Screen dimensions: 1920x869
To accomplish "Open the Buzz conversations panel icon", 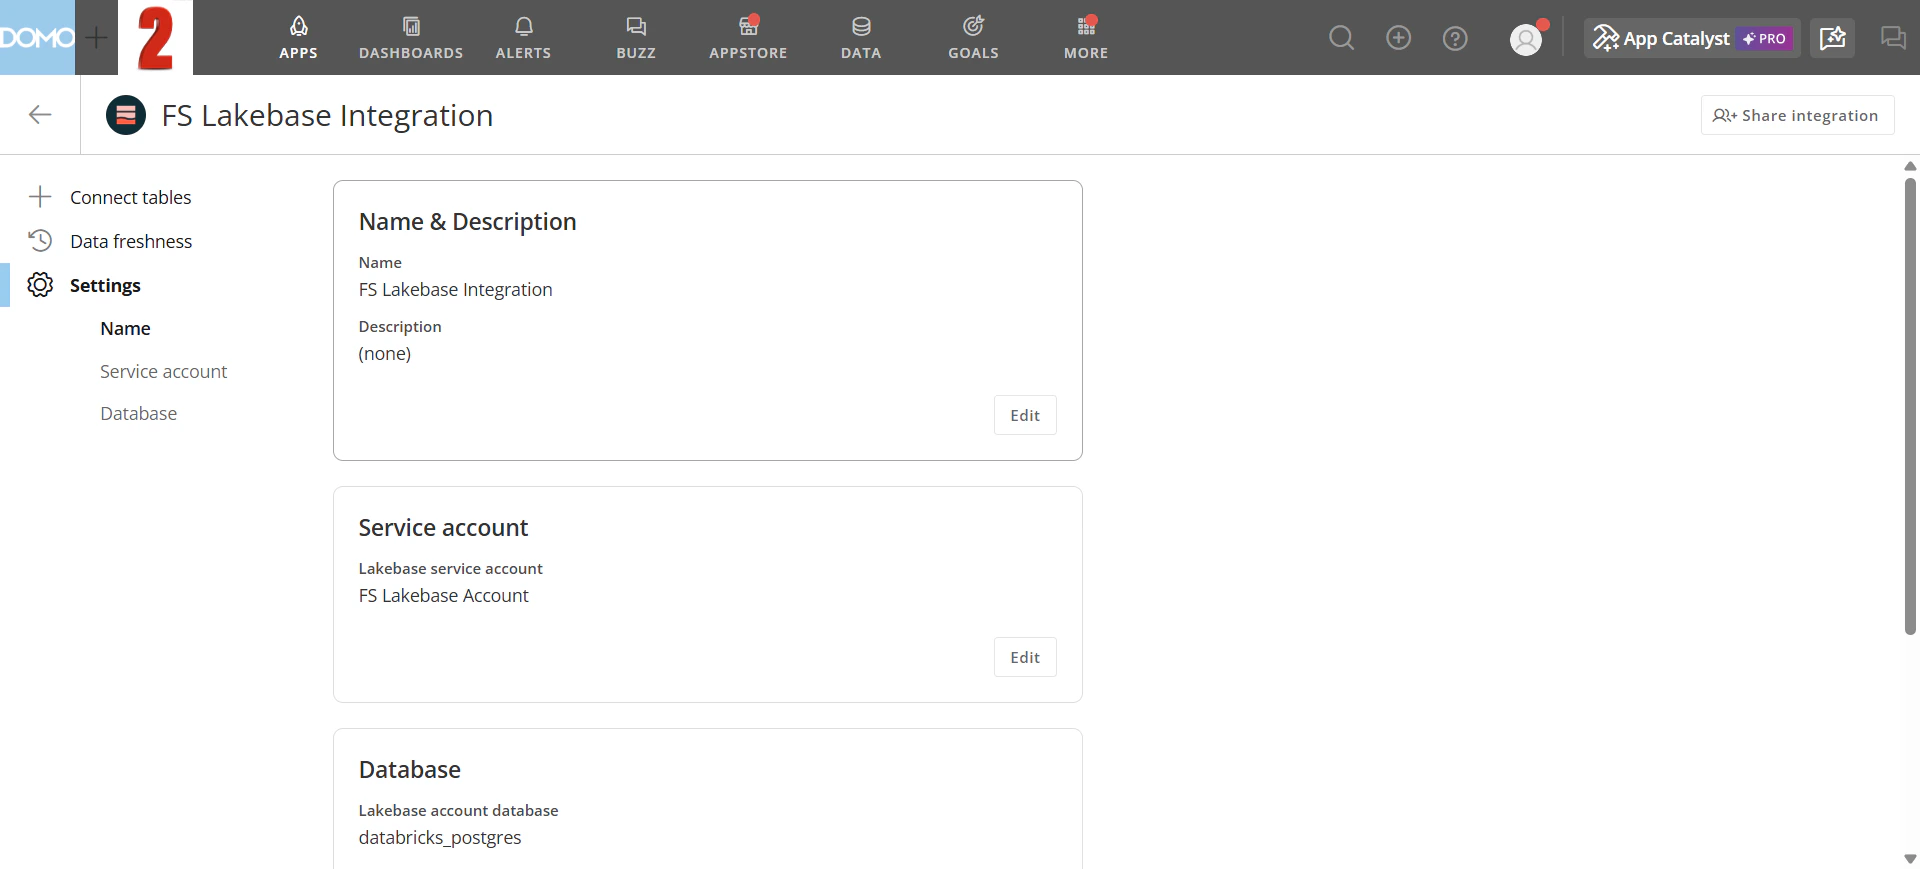I will pos(1893,38).
